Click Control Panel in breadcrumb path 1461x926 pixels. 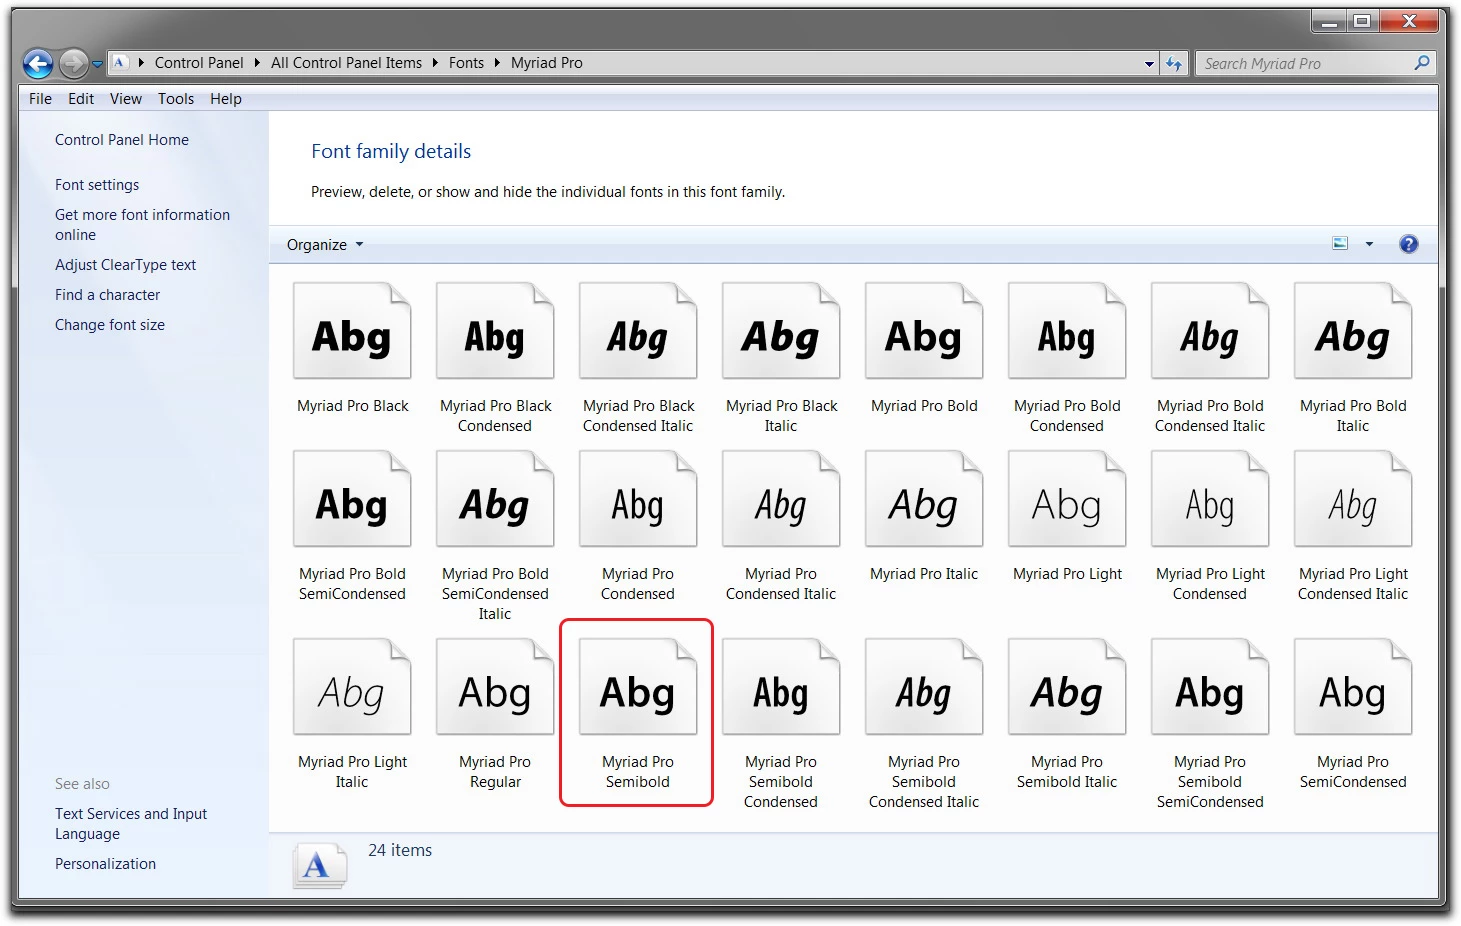point(199,63)
